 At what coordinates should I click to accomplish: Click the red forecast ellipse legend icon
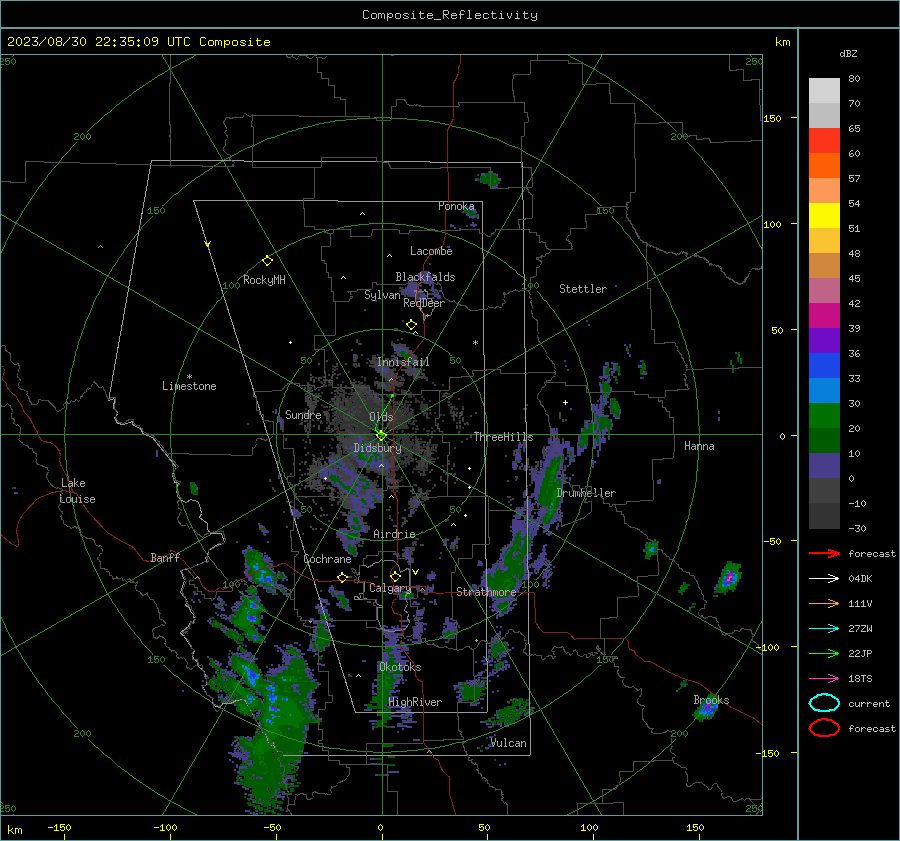824,728
